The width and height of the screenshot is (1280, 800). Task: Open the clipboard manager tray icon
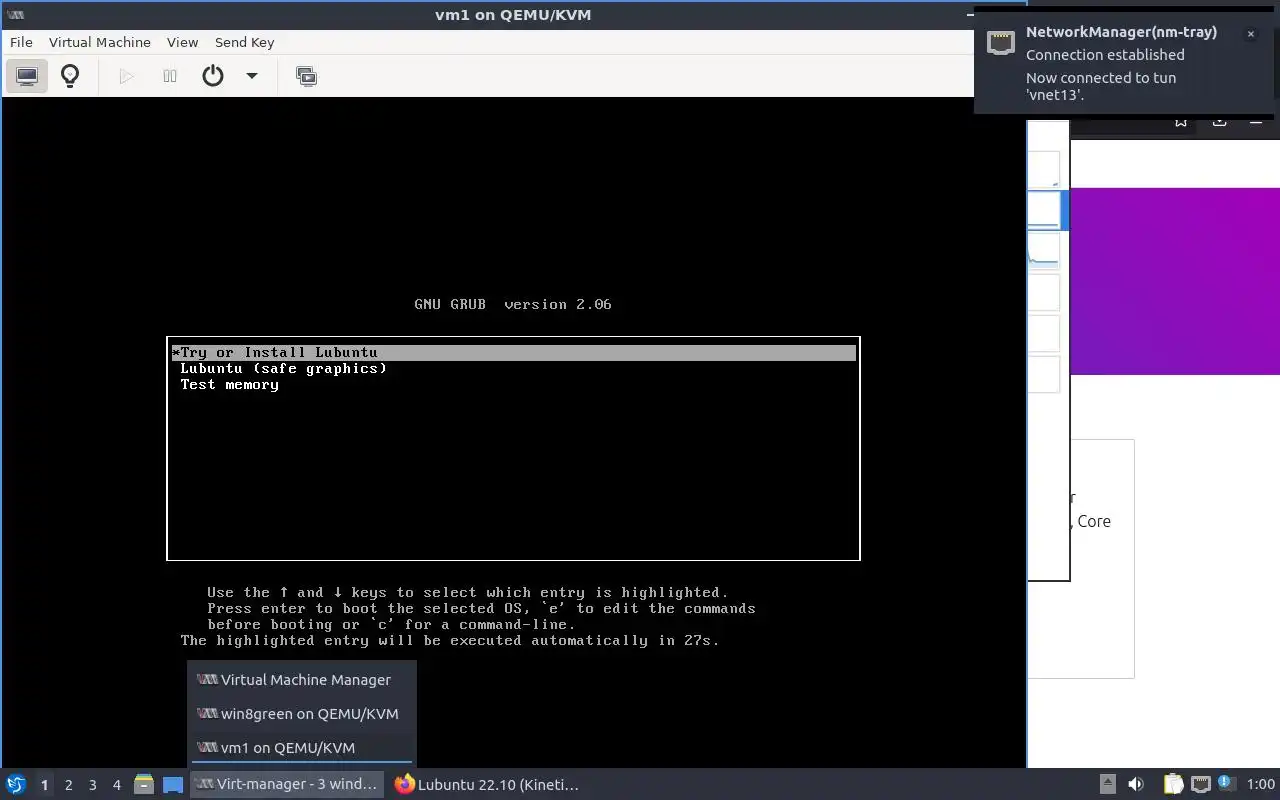[x=1173, y=785]
